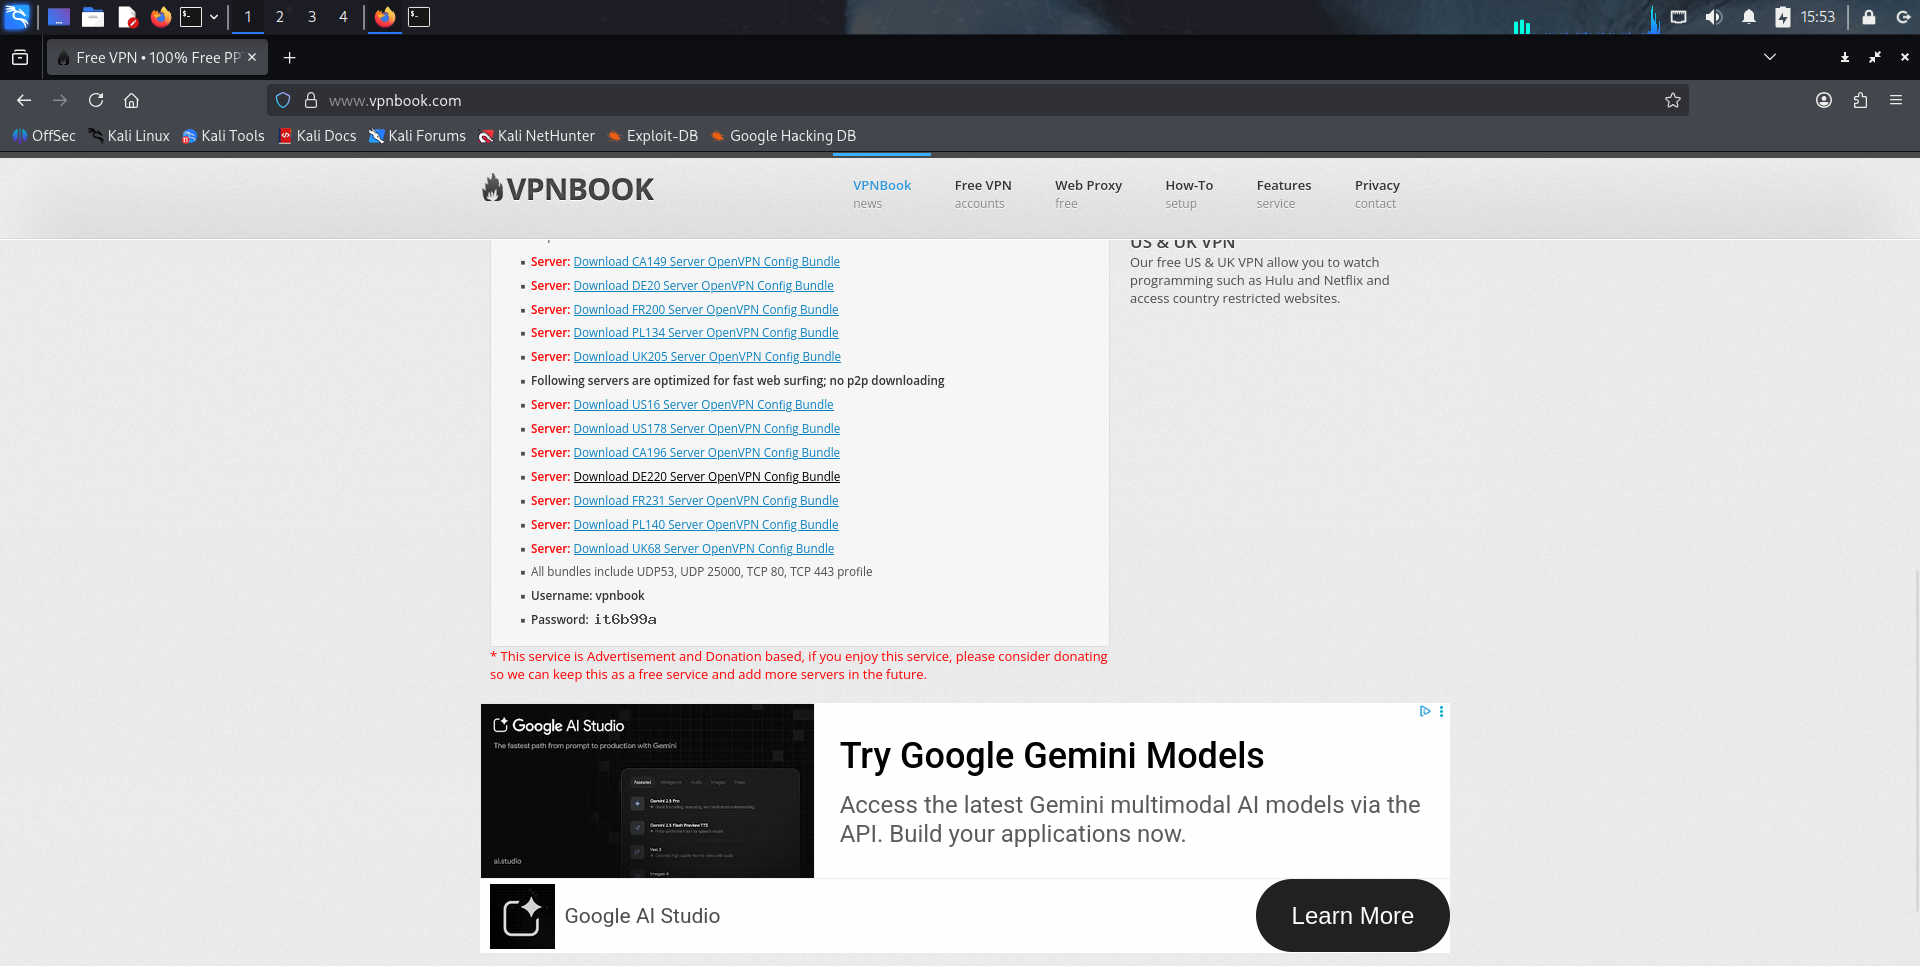Download US178 Server OpenVPN Config Bundle

pyautogui.click(x=707, y=429)
